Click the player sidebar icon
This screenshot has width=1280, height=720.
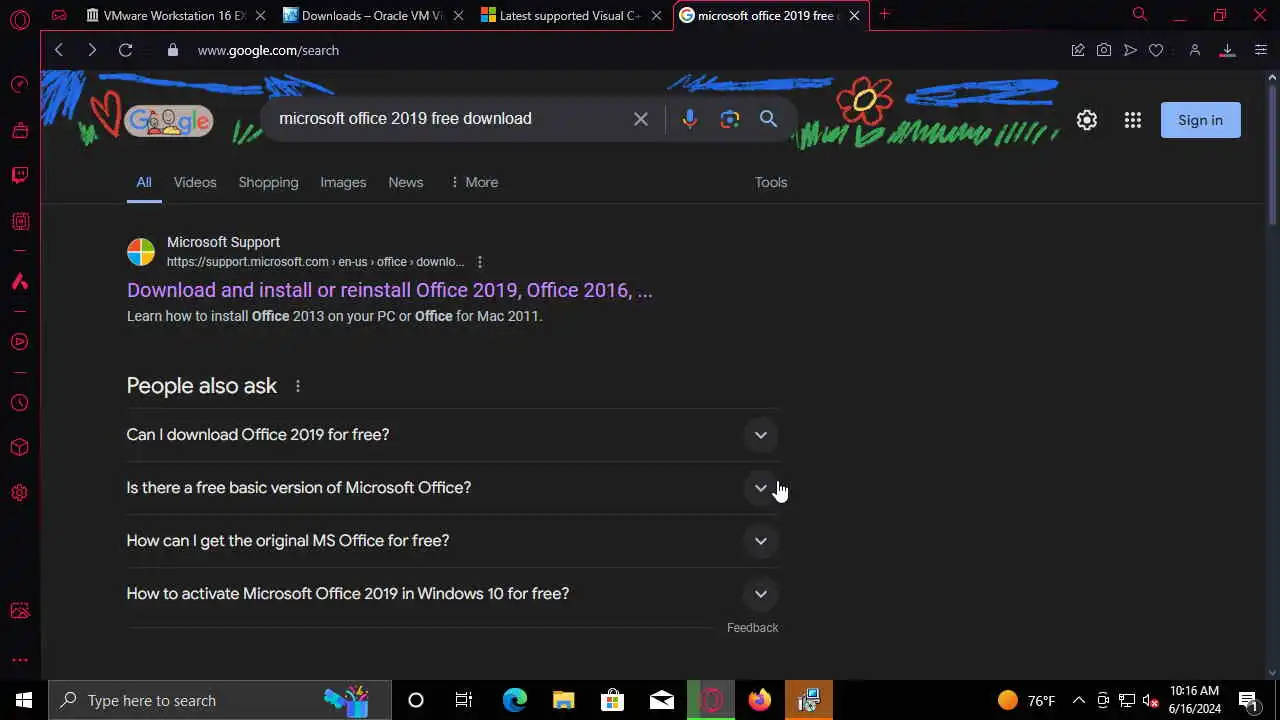pos(20,342)
